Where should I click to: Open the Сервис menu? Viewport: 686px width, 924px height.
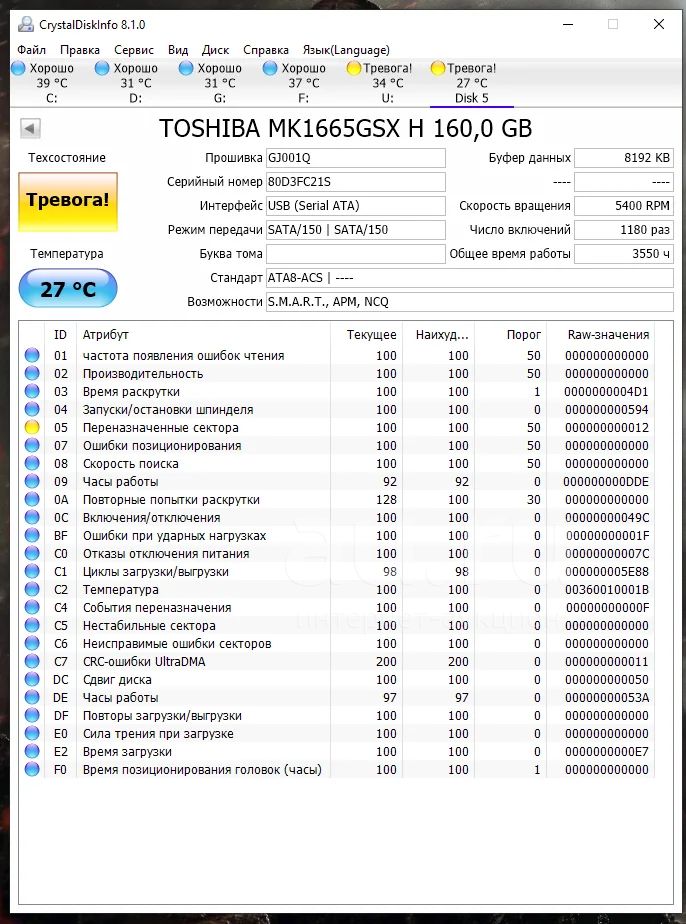(134, 50)
